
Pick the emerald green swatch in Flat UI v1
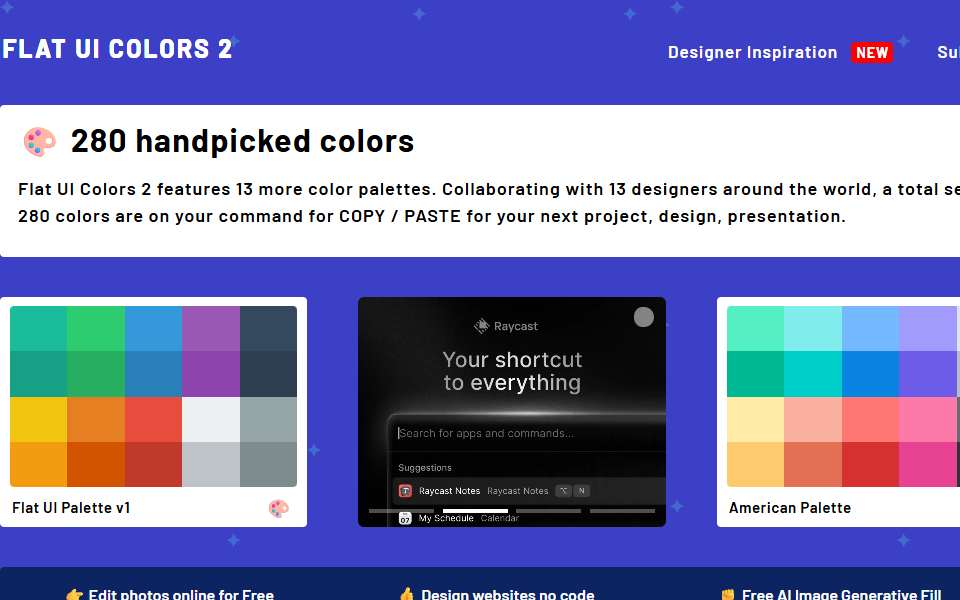point(96,328)
